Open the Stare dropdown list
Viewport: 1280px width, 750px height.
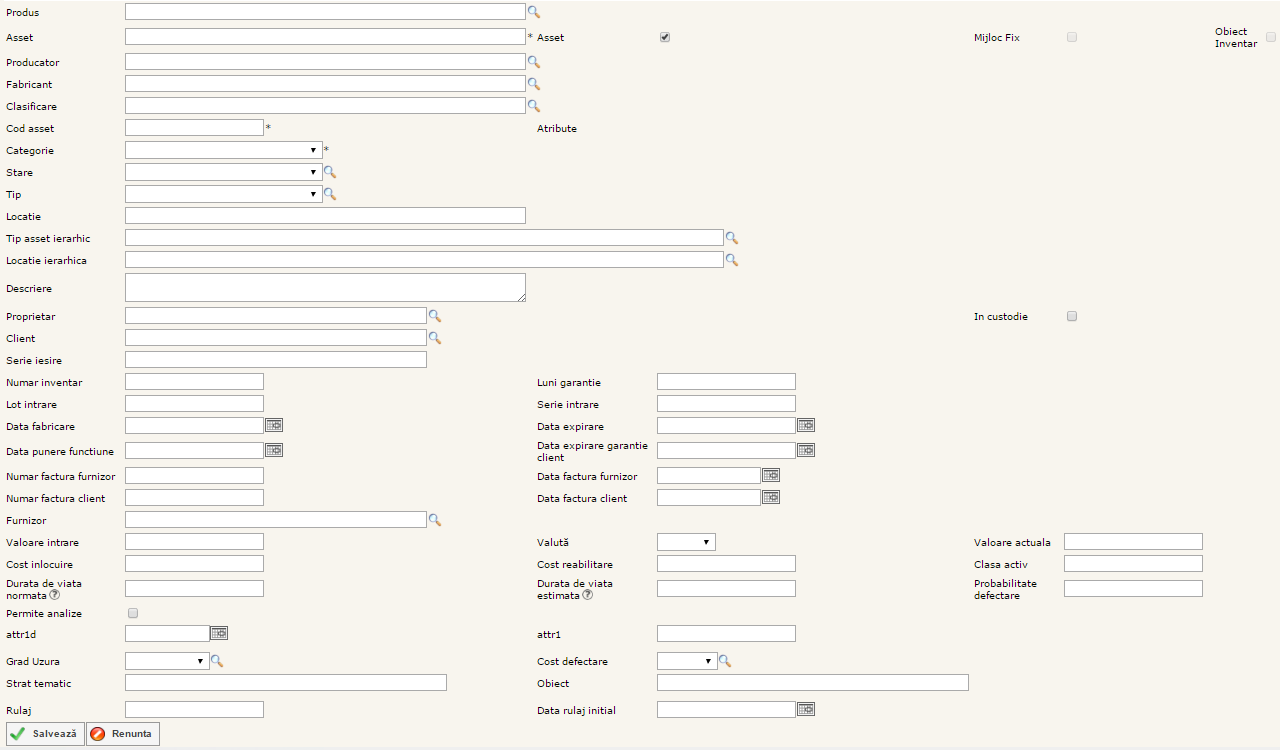tap(223, 173)
